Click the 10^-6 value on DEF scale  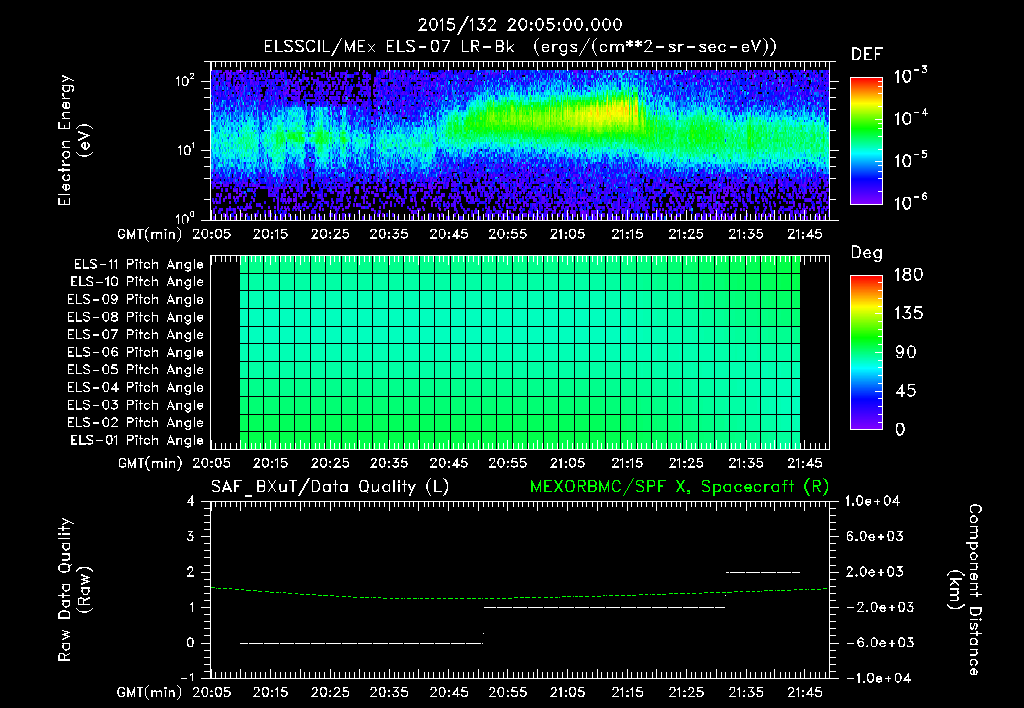pos(911,202)
